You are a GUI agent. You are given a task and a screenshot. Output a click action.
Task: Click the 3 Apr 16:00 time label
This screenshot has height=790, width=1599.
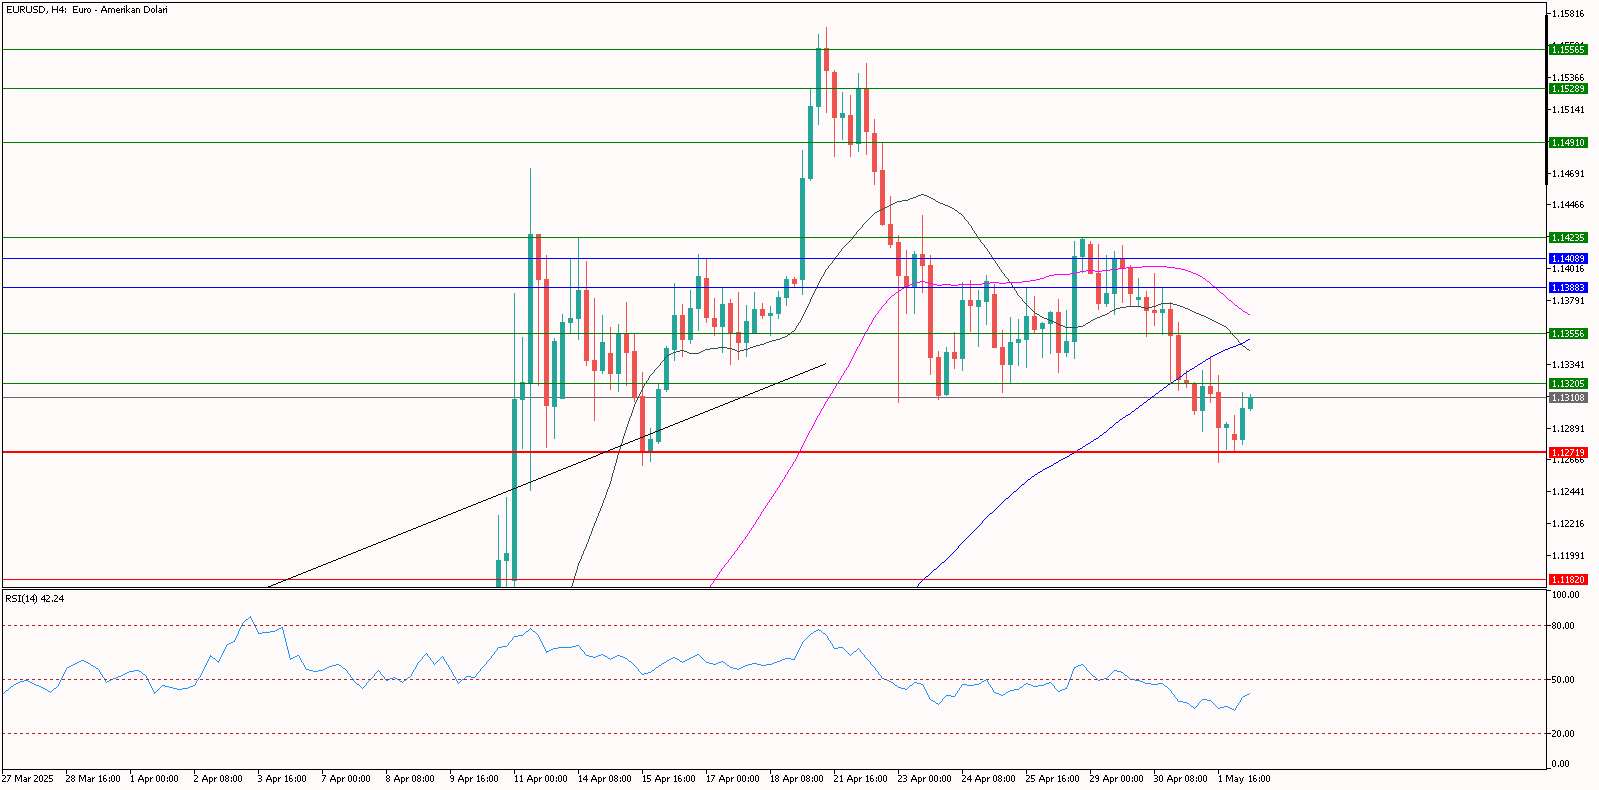(x=282, y=779)
